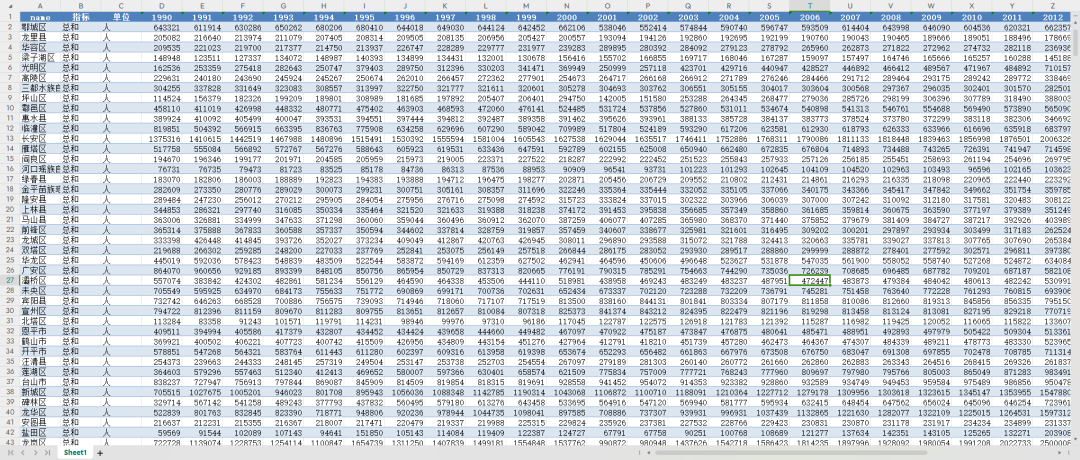The image size is (1080, 460).
Task: Click the '长安区' name cell
Action: (x=40, y=138)
